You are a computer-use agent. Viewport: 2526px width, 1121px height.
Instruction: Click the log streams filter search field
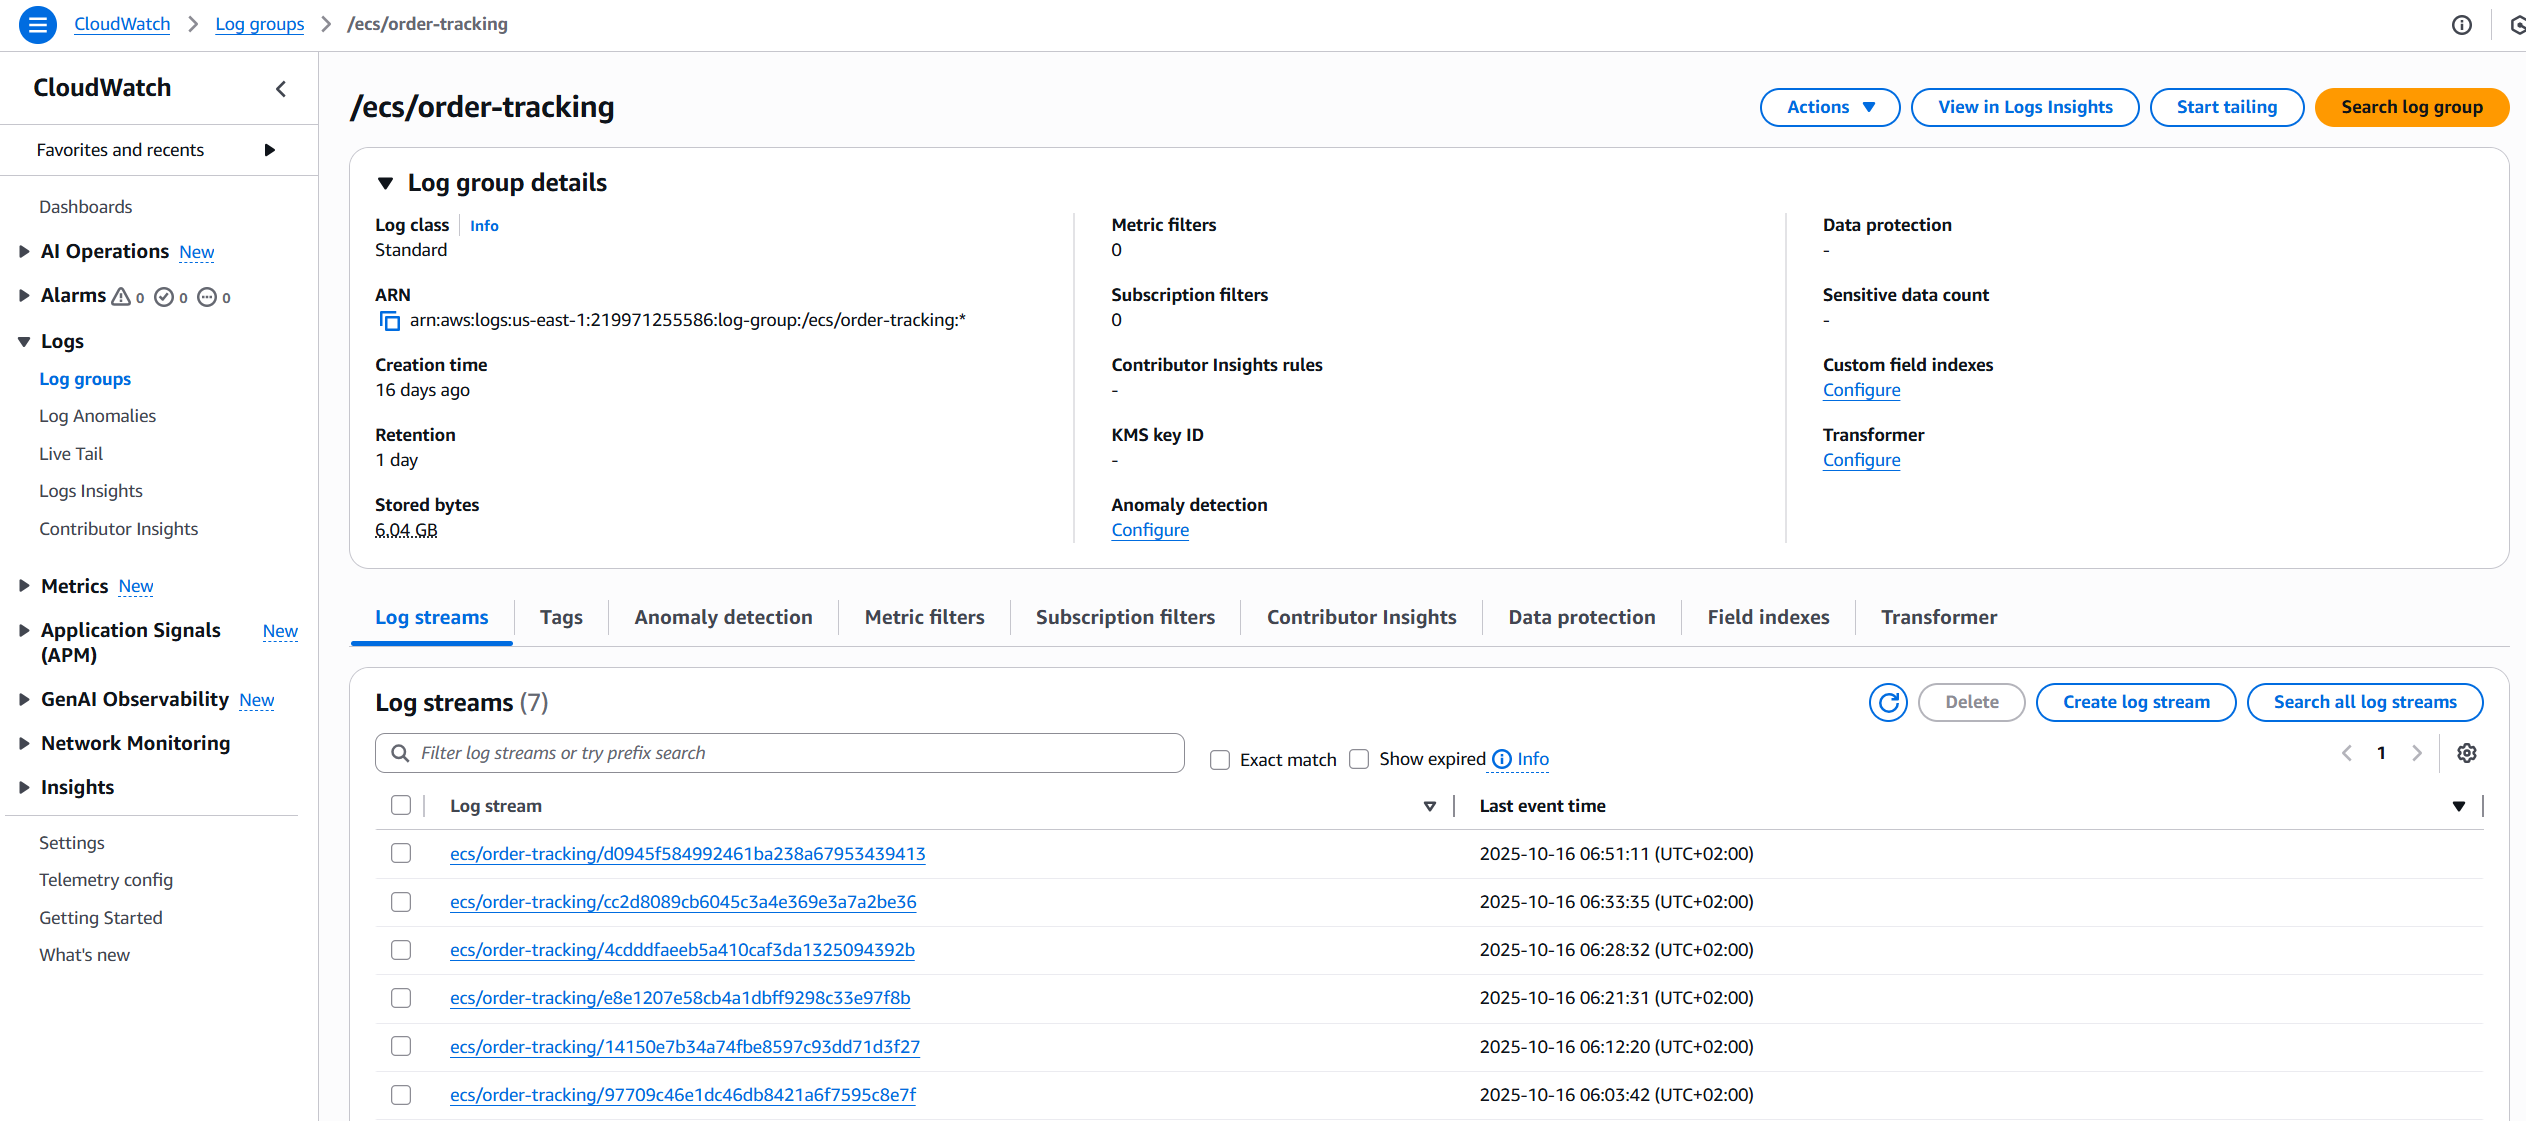pos(779,752)
